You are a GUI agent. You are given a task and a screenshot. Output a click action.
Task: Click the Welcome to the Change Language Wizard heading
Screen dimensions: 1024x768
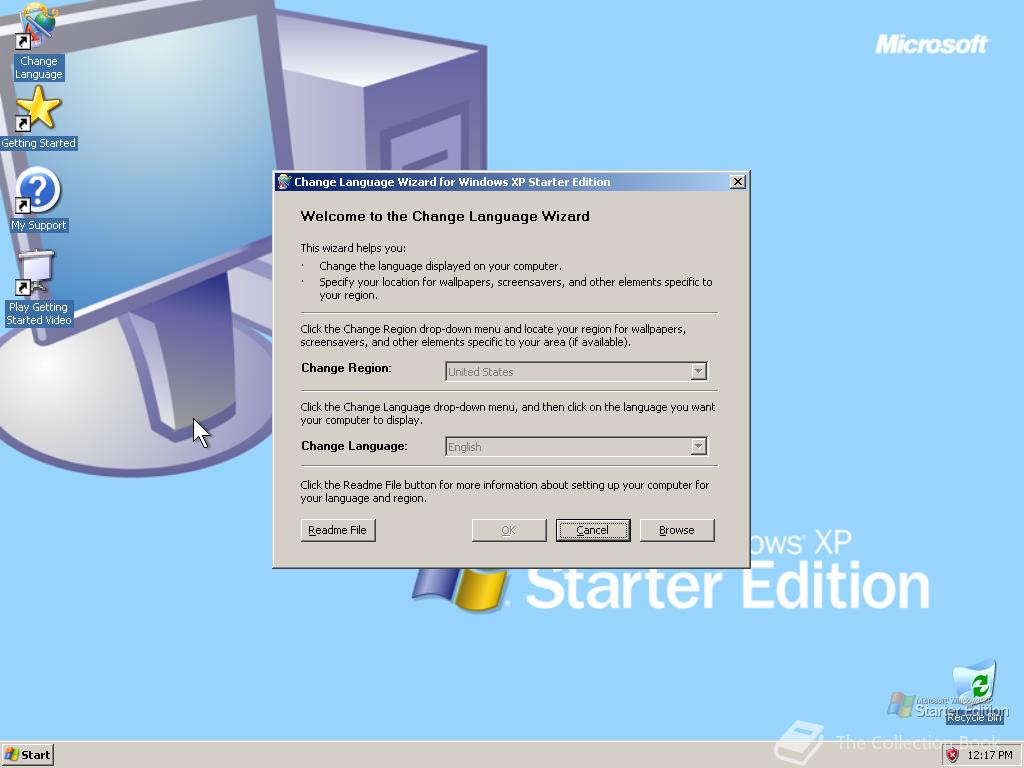(445, 216)
